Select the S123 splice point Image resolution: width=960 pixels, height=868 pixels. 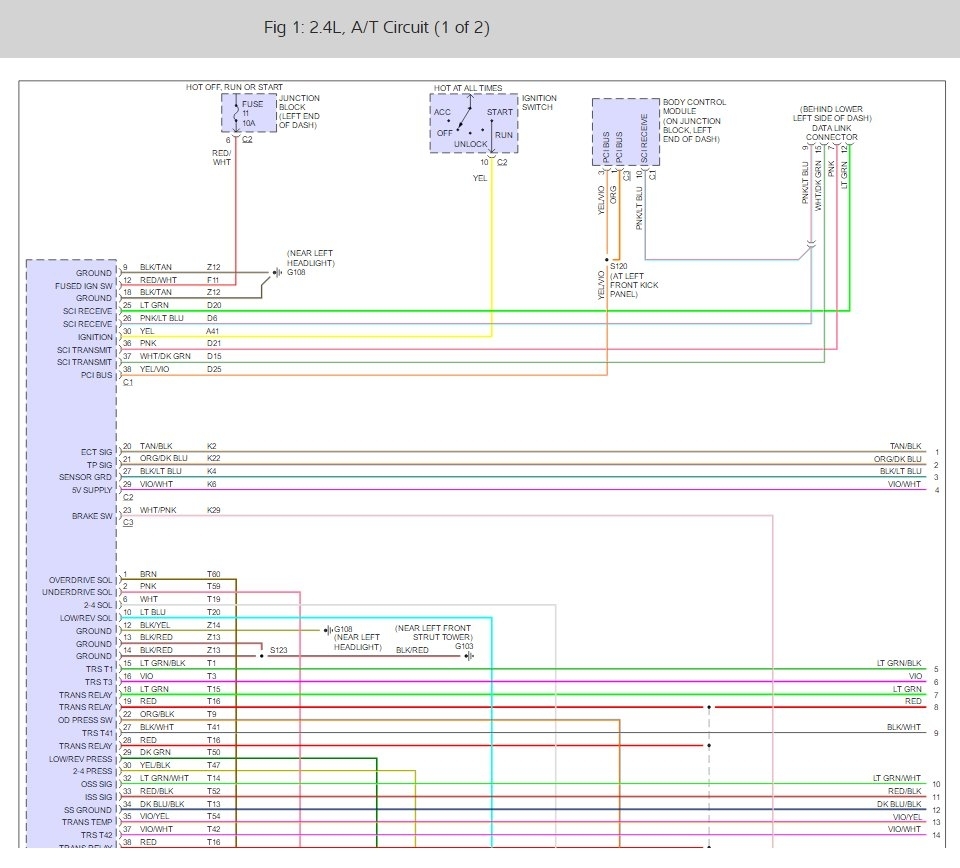261,656
